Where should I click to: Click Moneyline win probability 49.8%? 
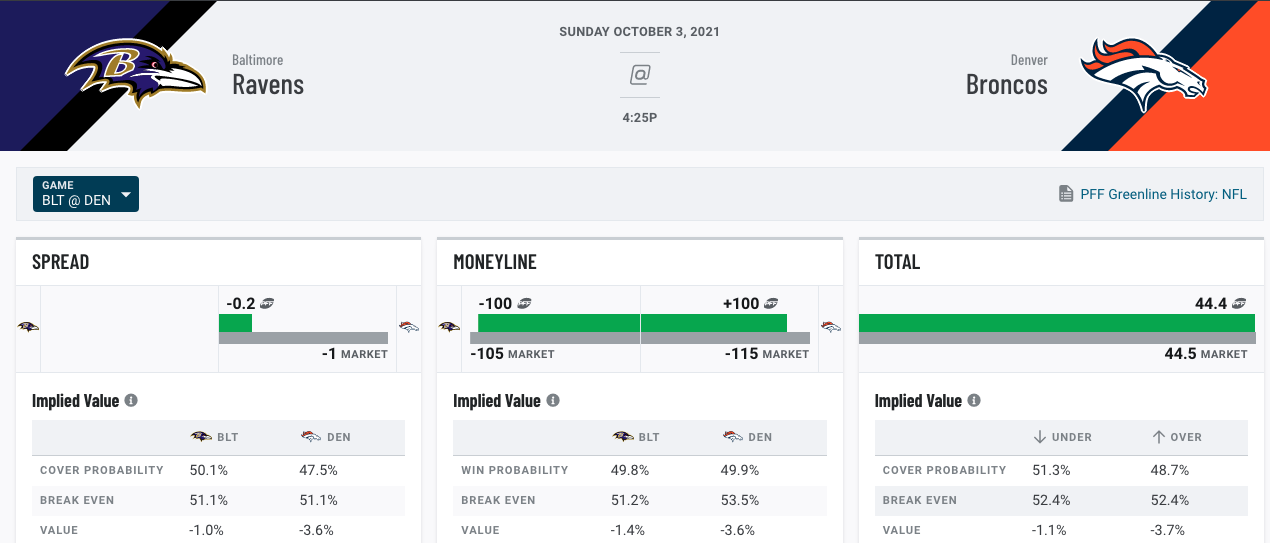(630, 470)
